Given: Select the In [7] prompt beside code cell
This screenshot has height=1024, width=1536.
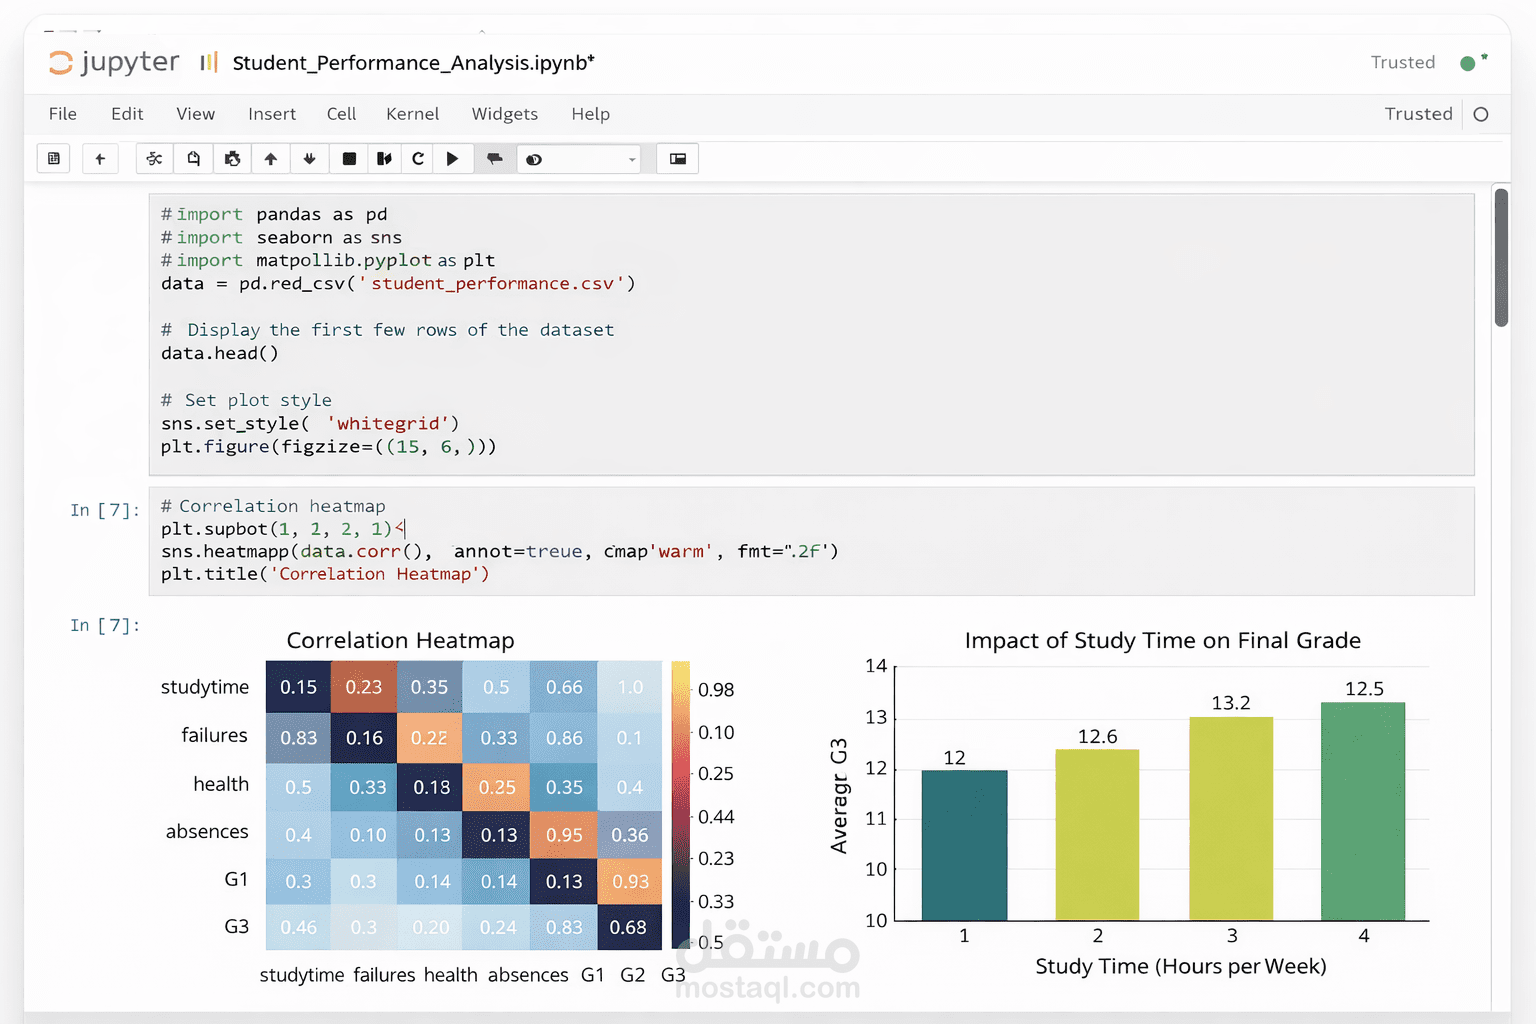Looking at the screenshot, I should pyautogui.click(x=105, y=510).
